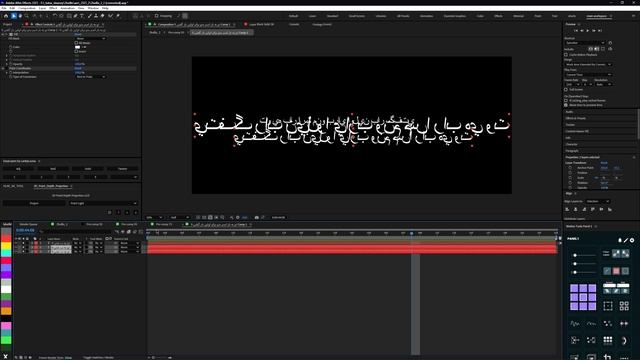
Task: Open the Range dropdown in Preview panel
Action: (x=588, y=64)
